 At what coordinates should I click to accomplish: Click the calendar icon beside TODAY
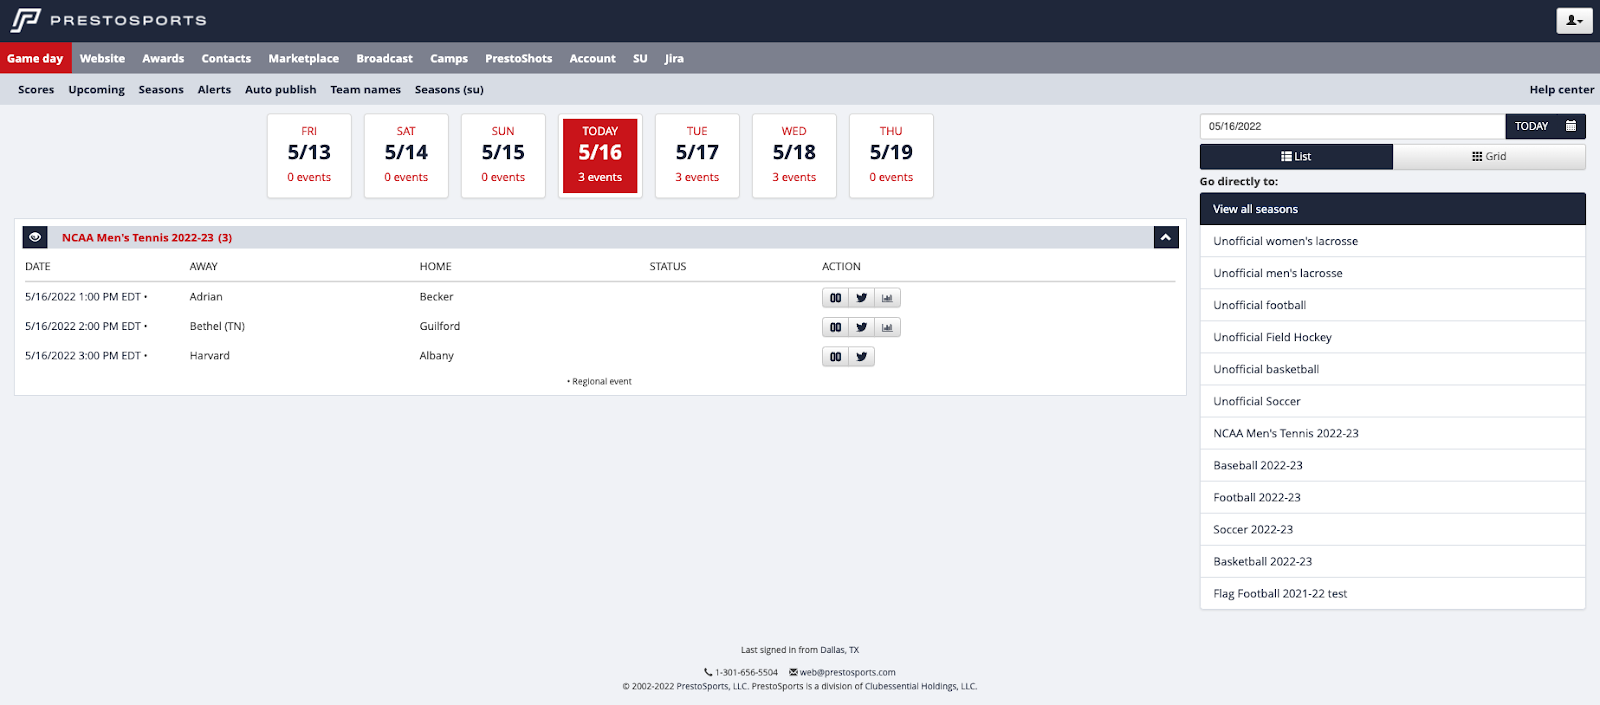pyautogui.click(x=1571, y=126)
